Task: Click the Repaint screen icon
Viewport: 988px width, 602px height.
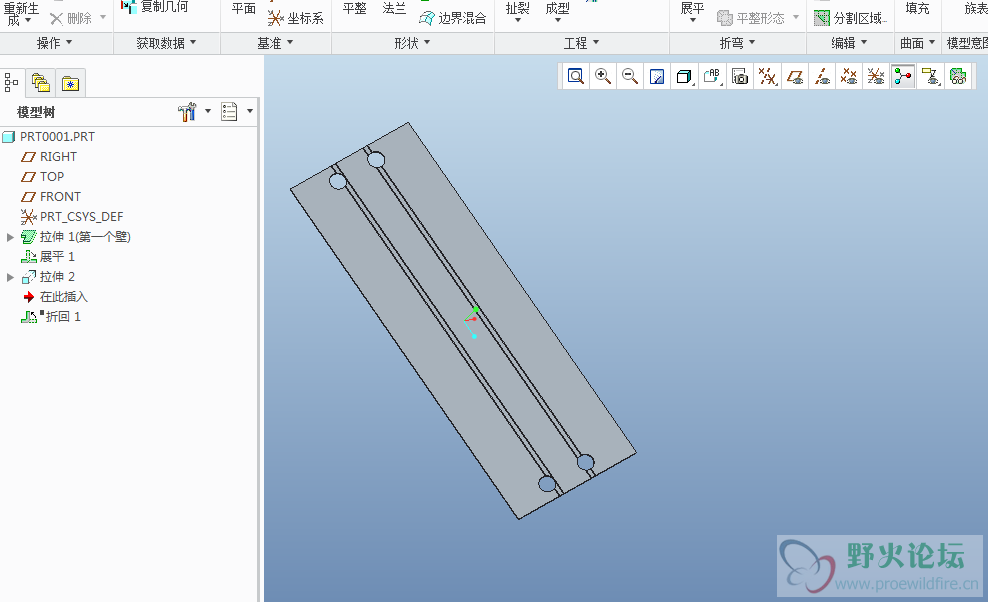Action: click(657, 77)
